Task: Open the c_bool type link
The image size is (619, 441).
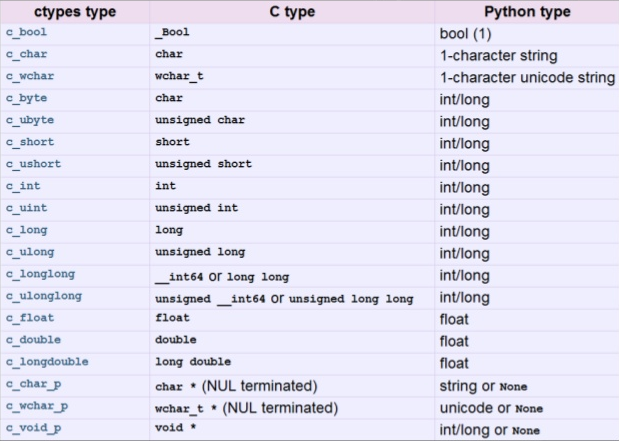Action: point(26,32)
